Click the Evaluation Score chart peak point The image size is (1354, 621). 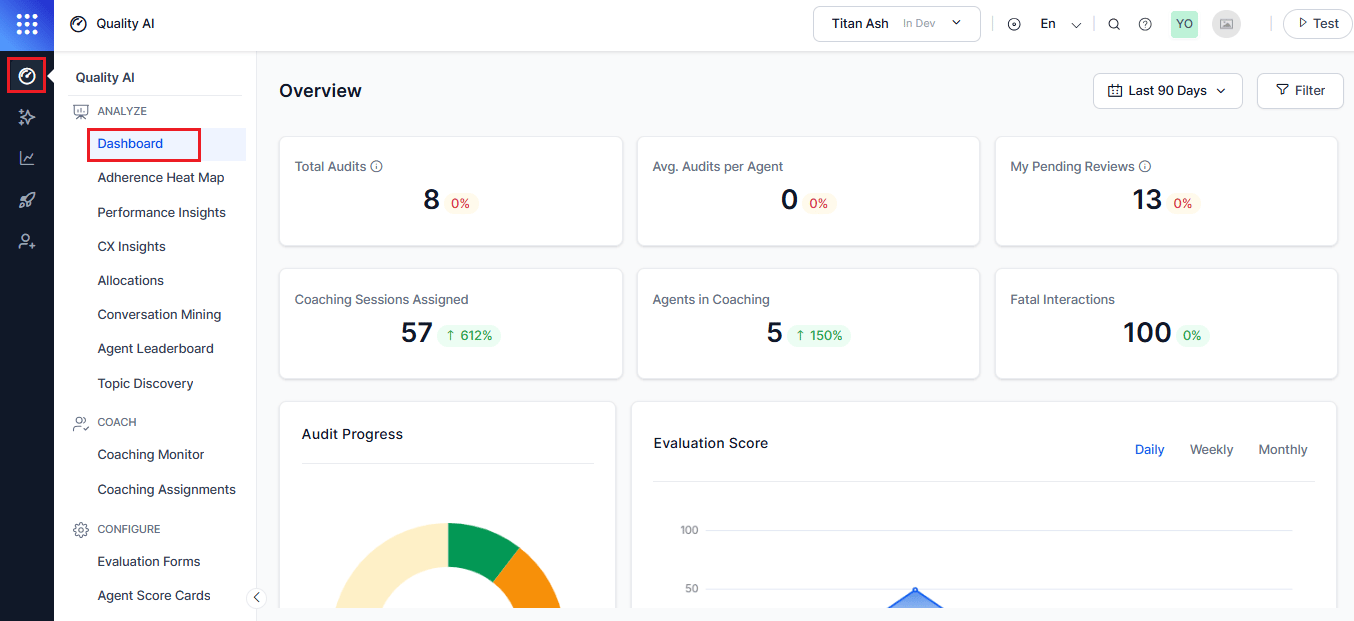[914, 590]
